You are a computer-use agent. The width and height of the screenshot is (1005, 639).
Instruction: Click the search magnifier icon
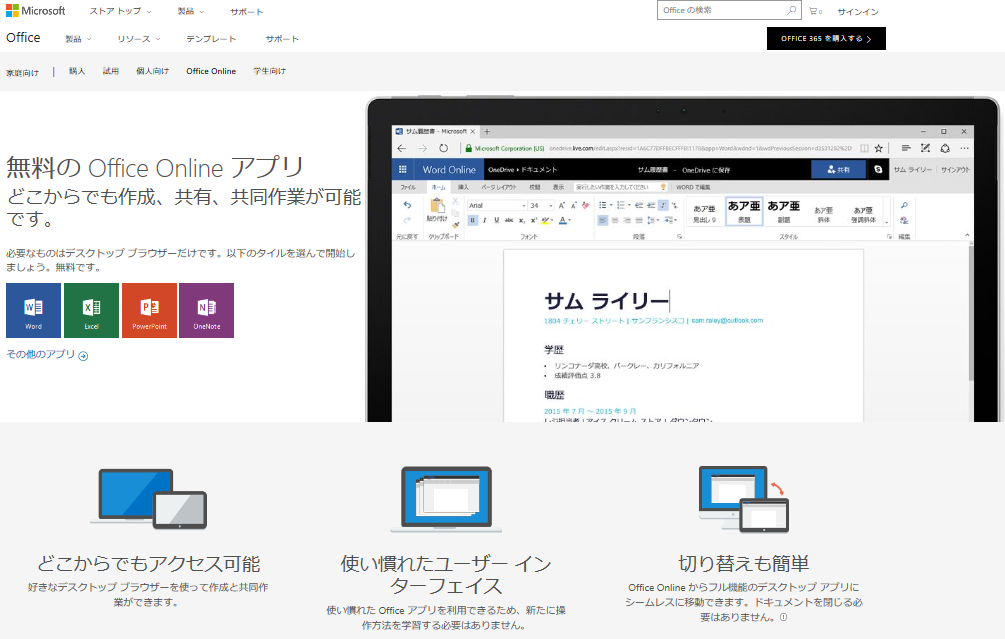pos(792,10)
